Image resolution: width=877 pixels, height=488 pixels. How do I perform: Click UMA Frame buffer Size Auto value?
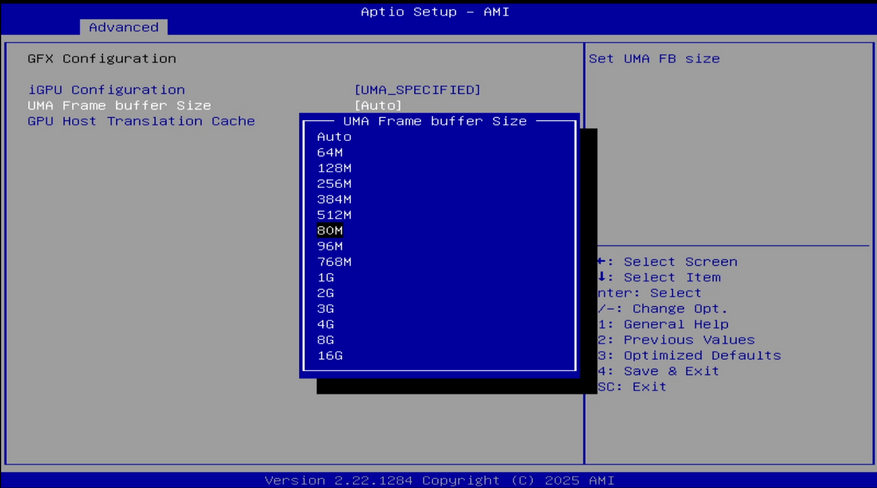[x=378, y=106]
